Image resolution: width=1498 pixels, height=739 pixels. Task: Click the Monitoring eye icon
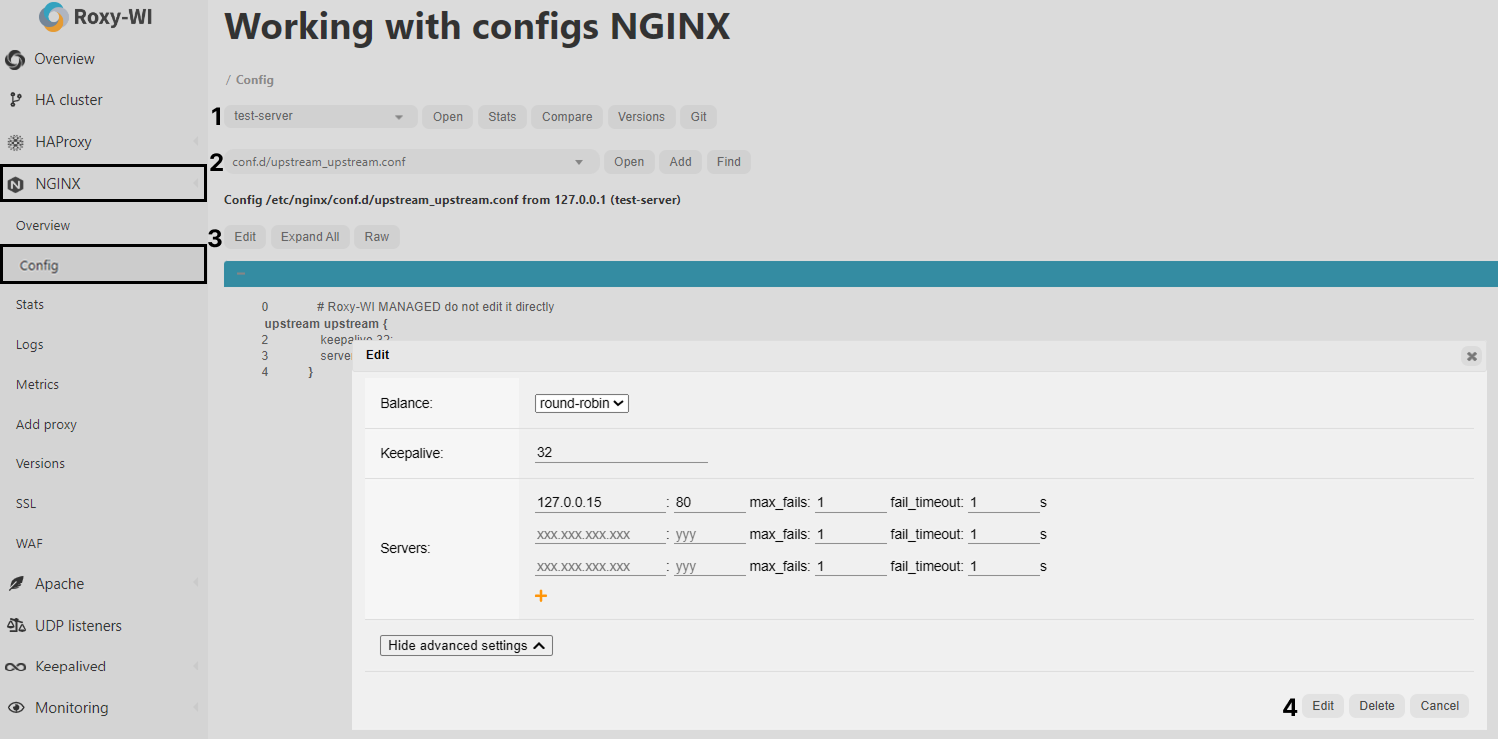pos(15,708)
